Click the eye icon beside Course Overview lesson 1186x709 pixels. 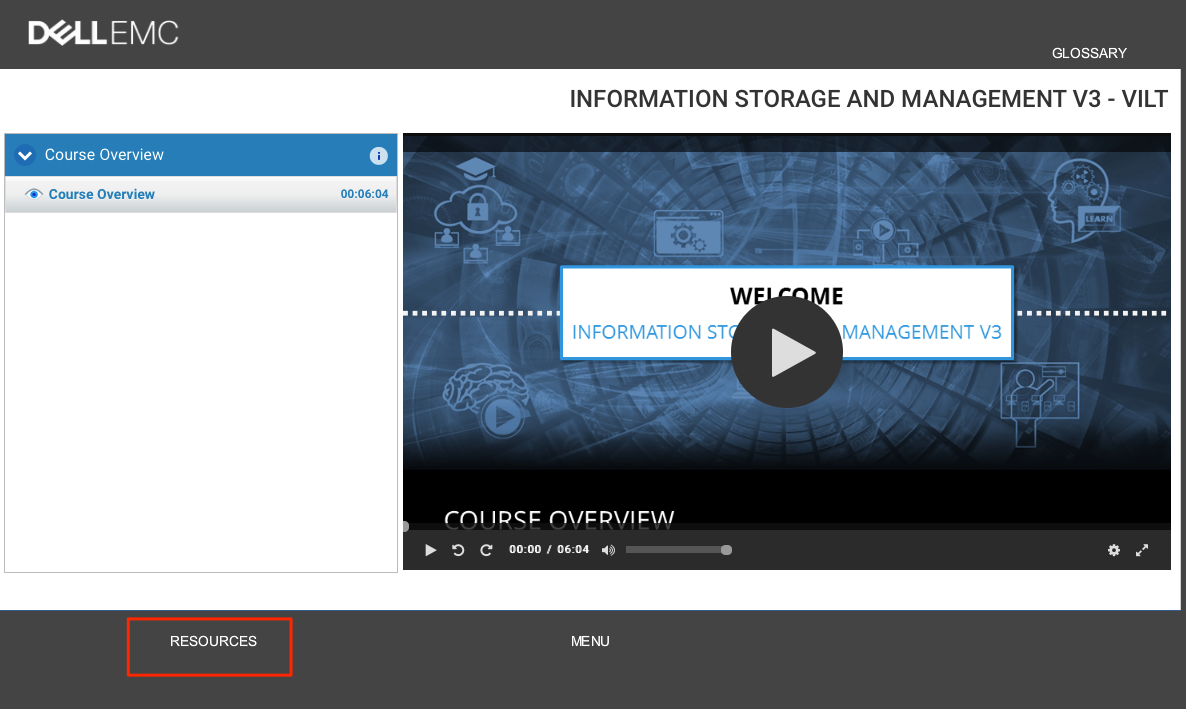tap(33, 194)
